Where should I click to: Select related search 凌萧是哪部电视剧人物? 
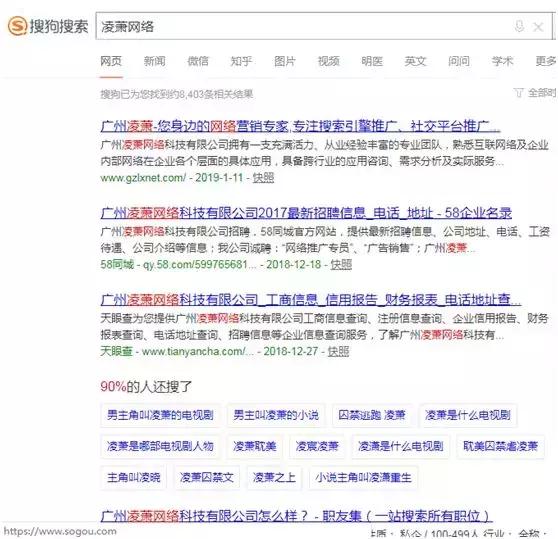(160, 446)
